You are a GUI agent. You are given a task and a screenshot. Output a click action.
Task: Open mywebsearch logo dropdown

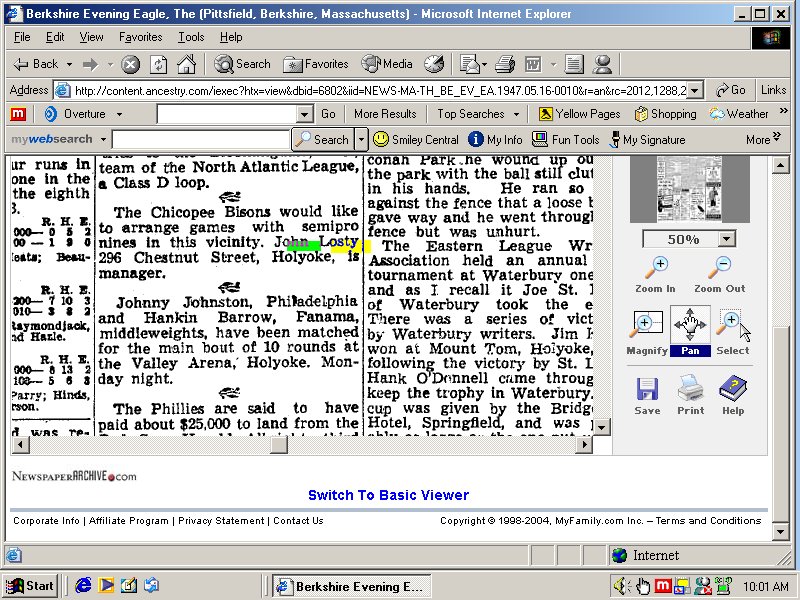103,139
